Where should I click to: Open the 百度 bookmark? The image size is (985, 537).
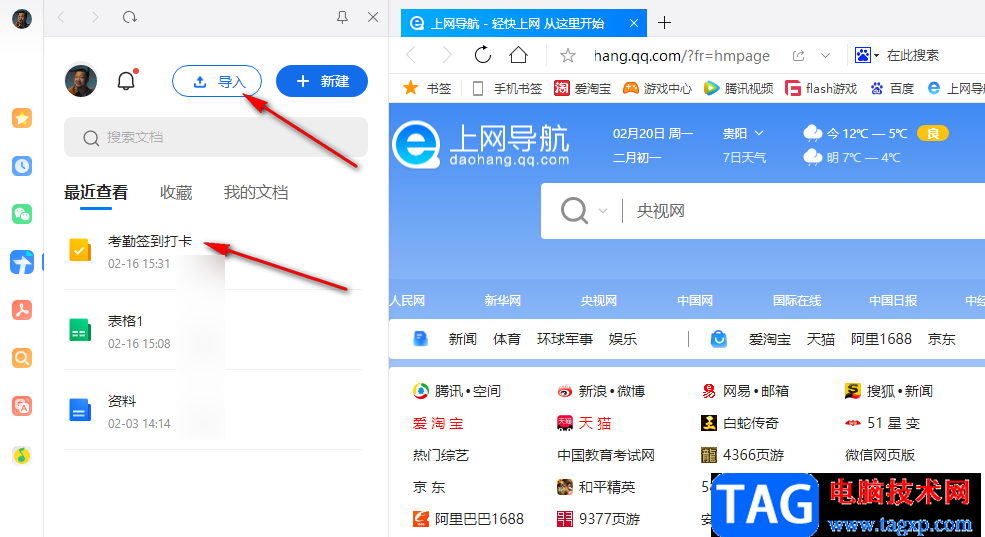(x=892, y=89)
